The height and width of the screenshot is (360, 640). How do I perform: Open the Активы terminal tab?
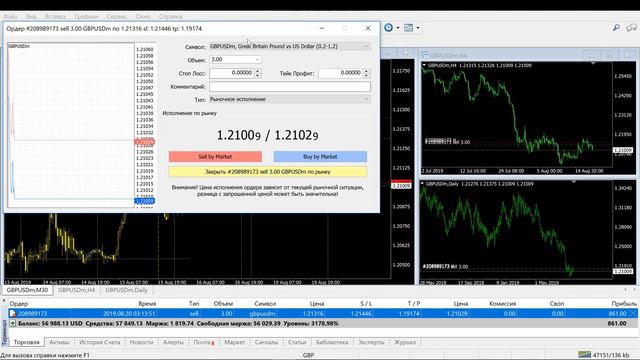tap(59, 342)
